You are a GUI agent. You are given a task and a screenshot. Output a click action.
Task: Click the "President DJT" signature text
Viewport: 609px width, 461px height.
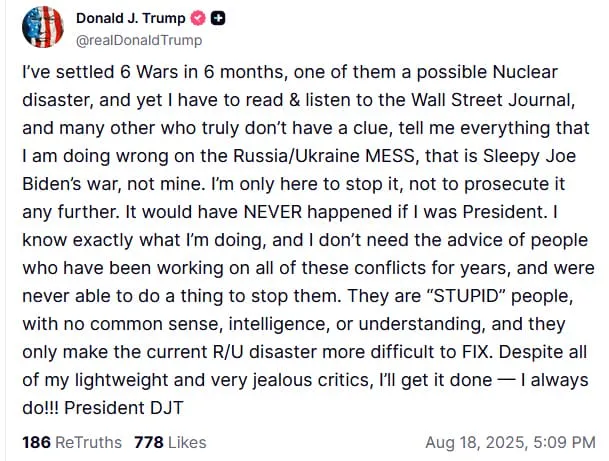[124, 408]
